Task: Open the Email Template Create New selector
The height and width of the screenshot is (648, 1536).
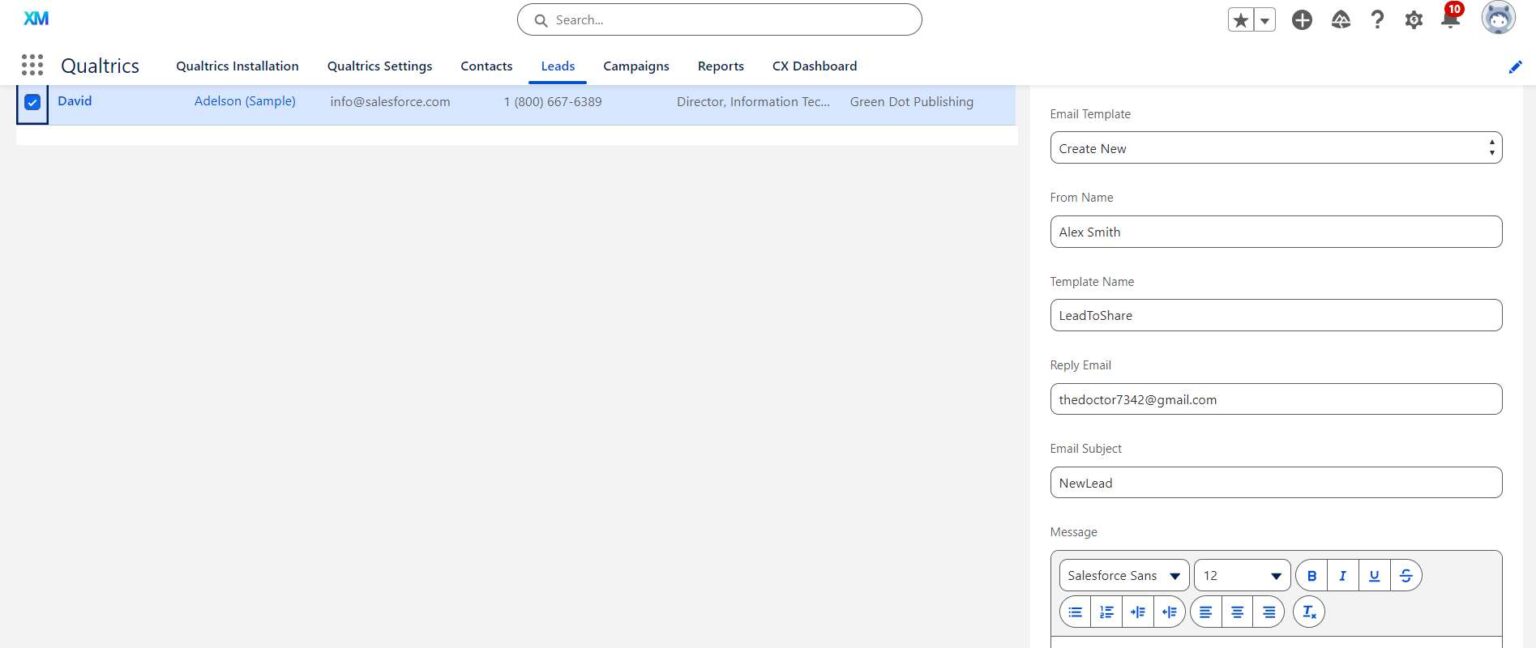Action: (1276, 147)
